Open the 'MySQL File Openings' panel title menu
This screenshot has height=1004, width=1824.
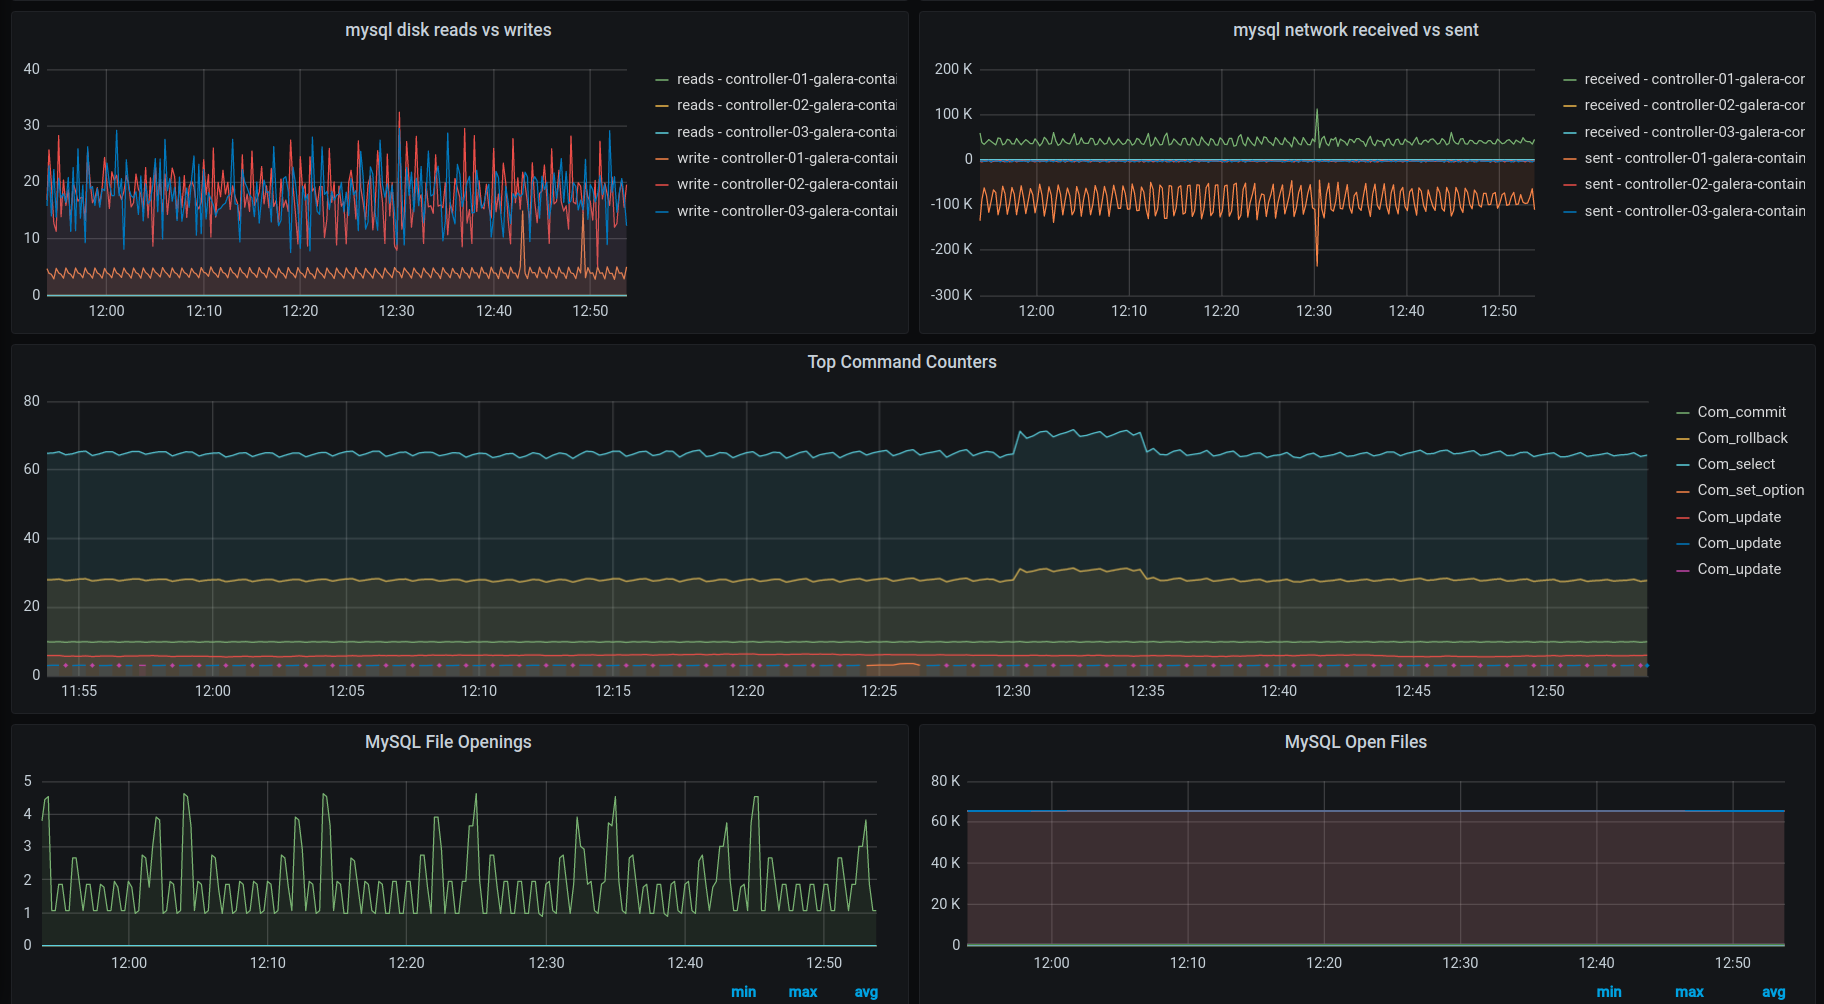pos(448,742)
